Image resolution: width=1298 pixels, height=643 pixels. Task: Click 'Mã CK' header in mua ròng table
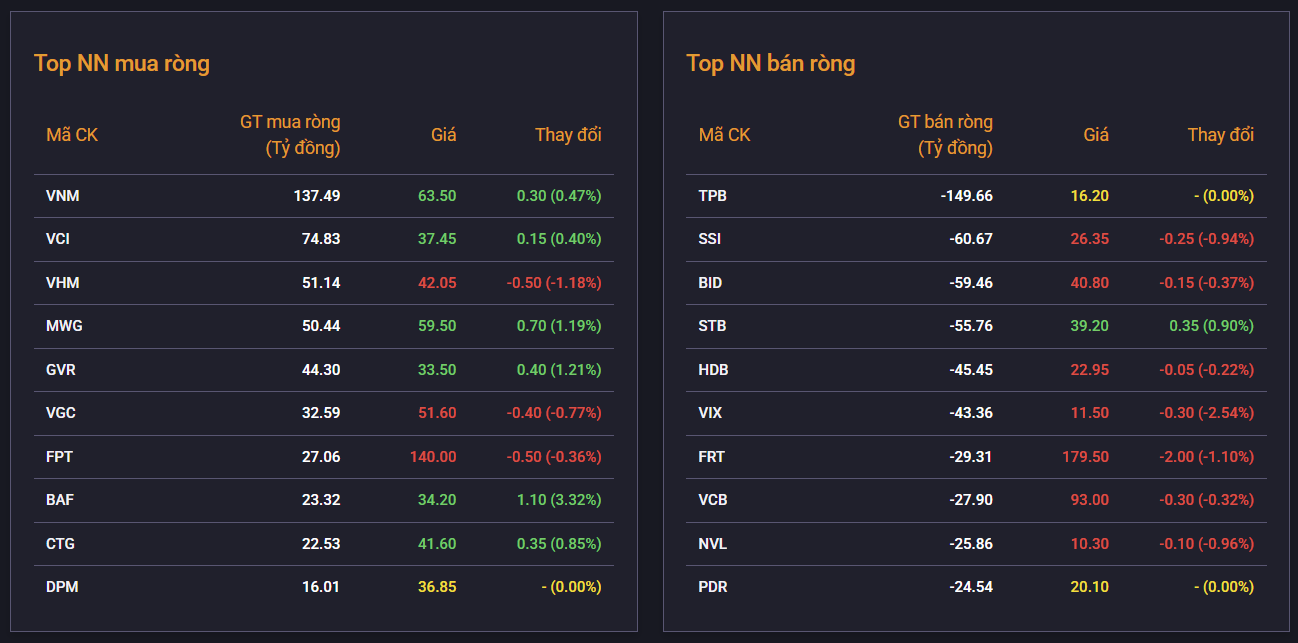pyautogui.click(x=72, y=135)
